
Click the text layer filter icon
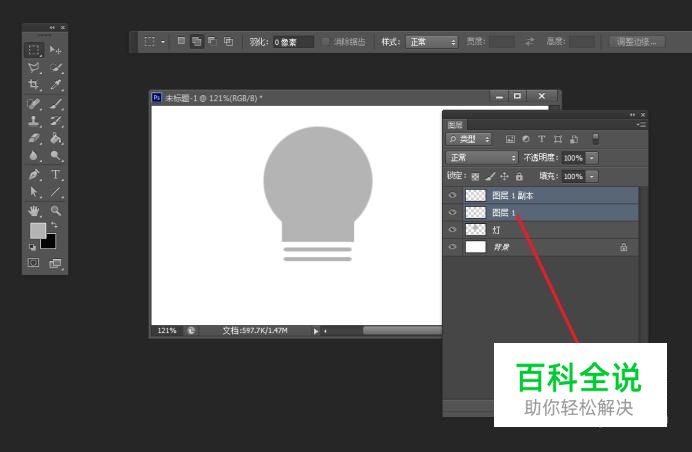point(541,139)
